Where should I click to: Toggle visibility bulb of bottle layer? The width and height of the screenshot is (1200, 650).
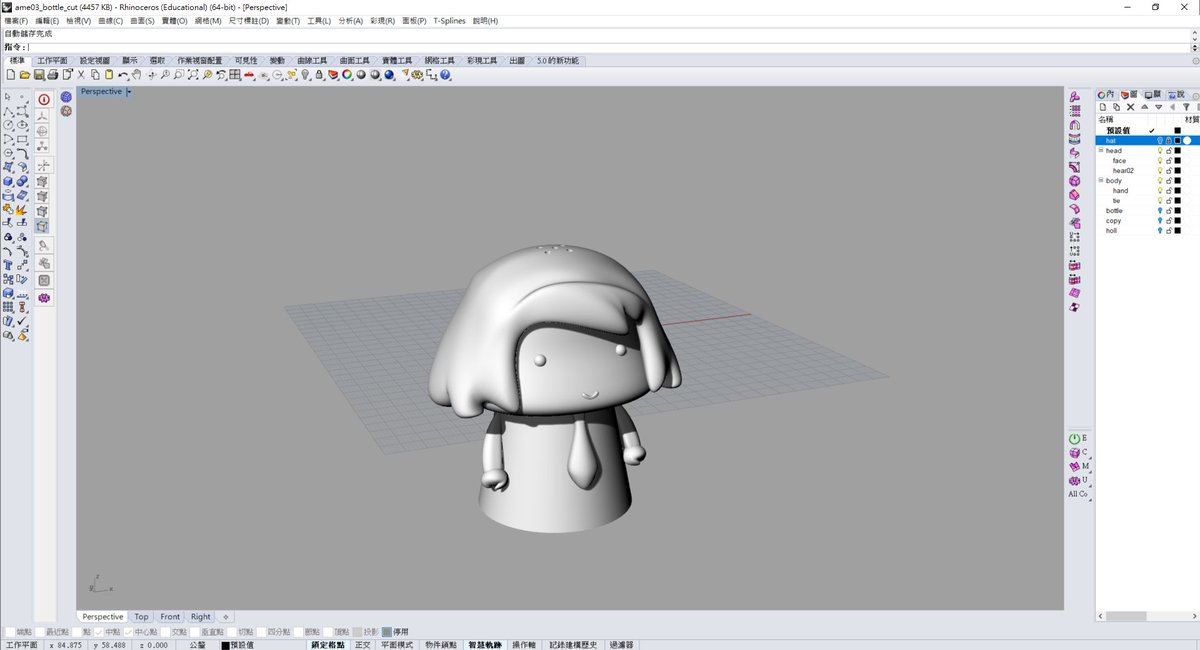1160,211
